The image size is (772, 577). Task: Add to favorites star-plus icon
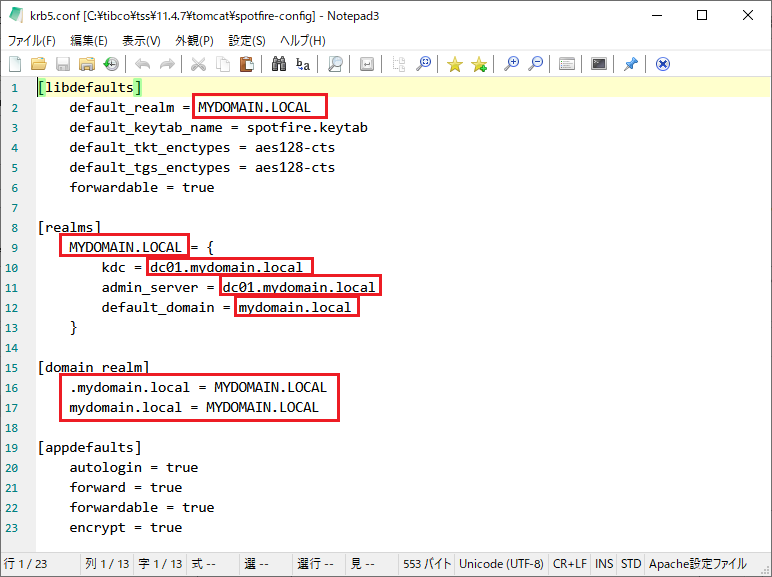tap(479, 64)
